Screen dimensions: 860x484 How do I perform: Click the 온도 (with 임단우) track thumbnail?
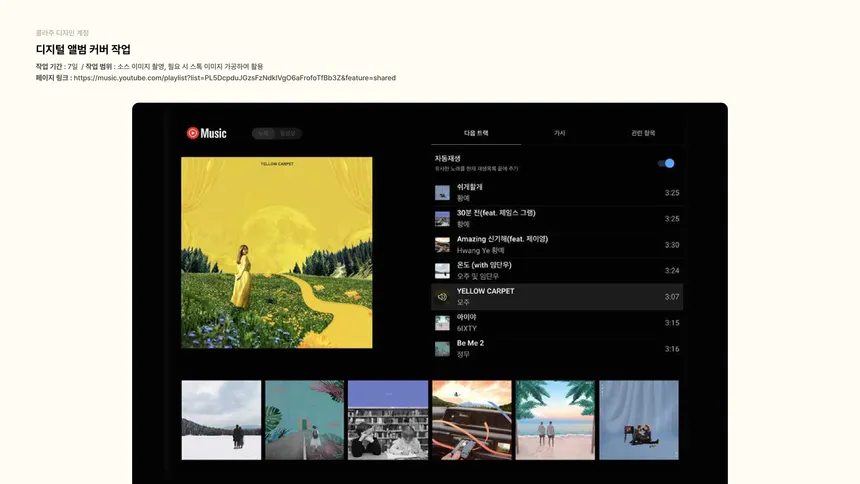tap(442, 271)
